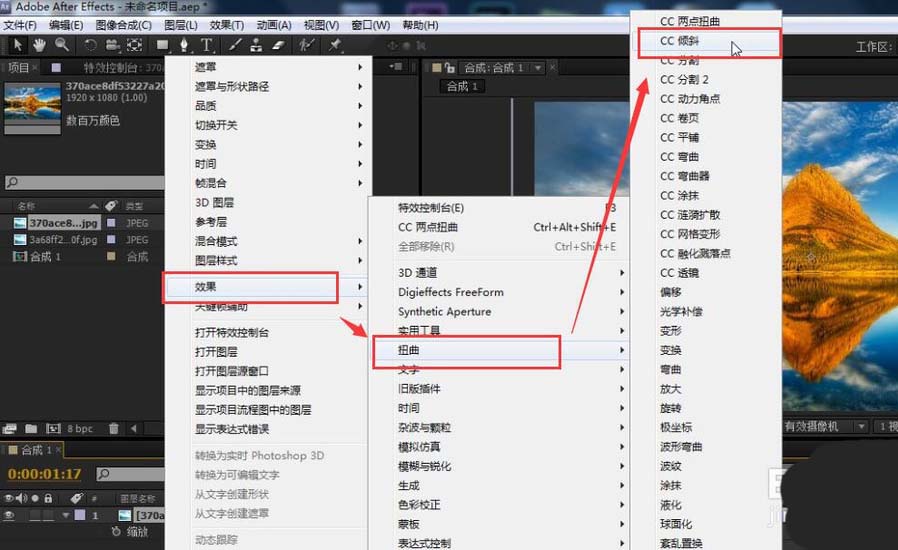The height and width of the screenshot is (550, 898).
Task: Click the solo dot column header
Action: (x=35, y=498)
